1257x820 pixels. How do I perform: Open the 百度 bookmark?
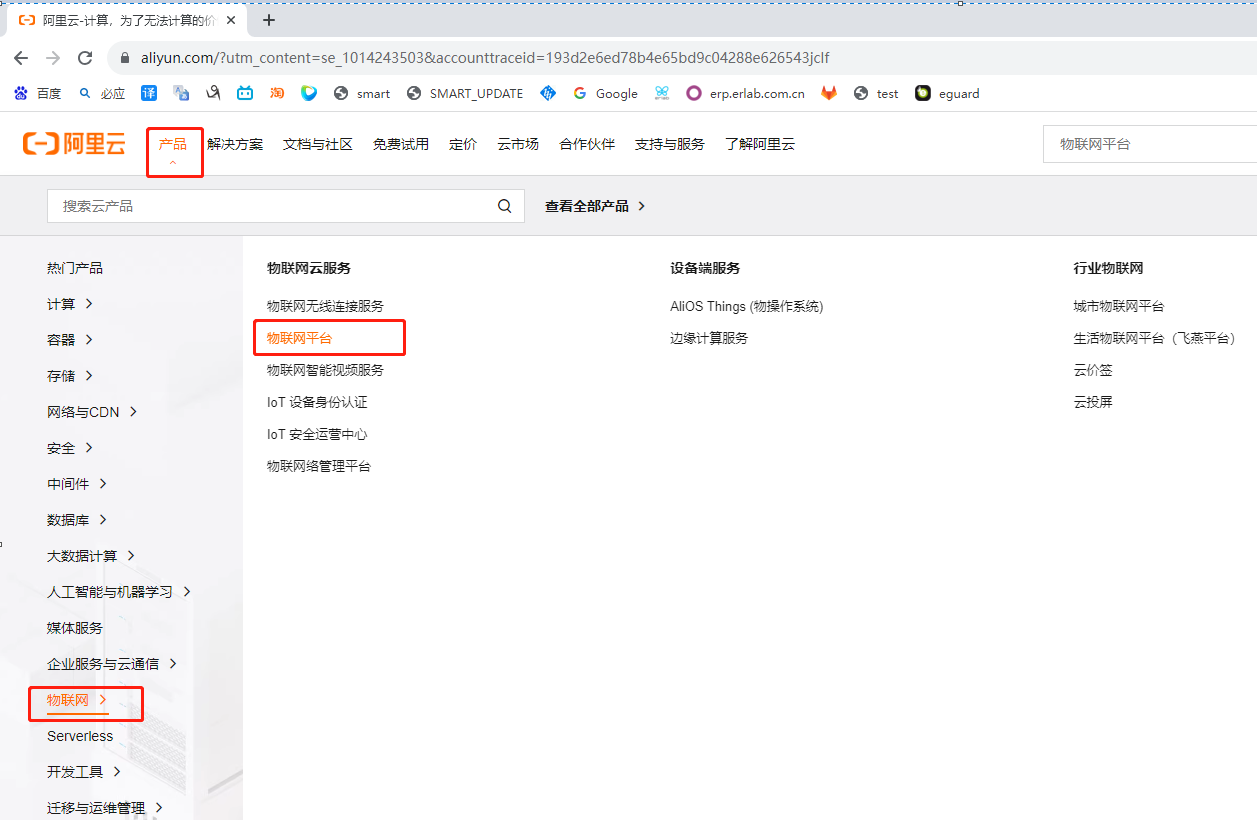pyautogui.click(x=38, y=93)
